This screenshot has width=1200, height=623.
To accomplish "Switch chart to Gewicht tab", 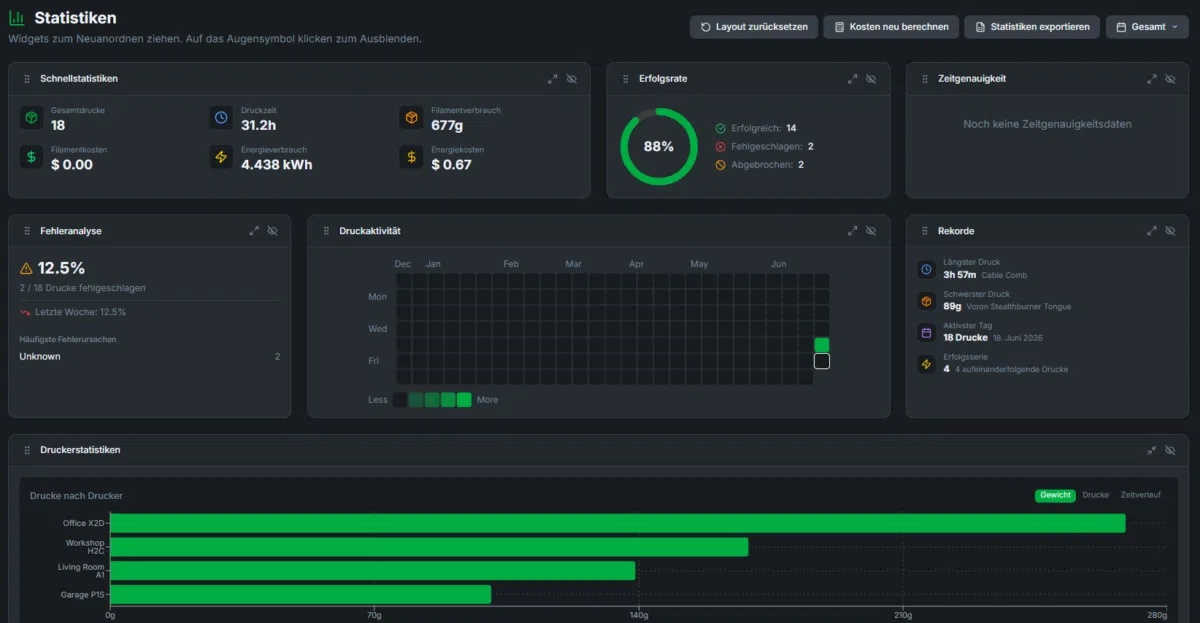I will [1055, 495].
